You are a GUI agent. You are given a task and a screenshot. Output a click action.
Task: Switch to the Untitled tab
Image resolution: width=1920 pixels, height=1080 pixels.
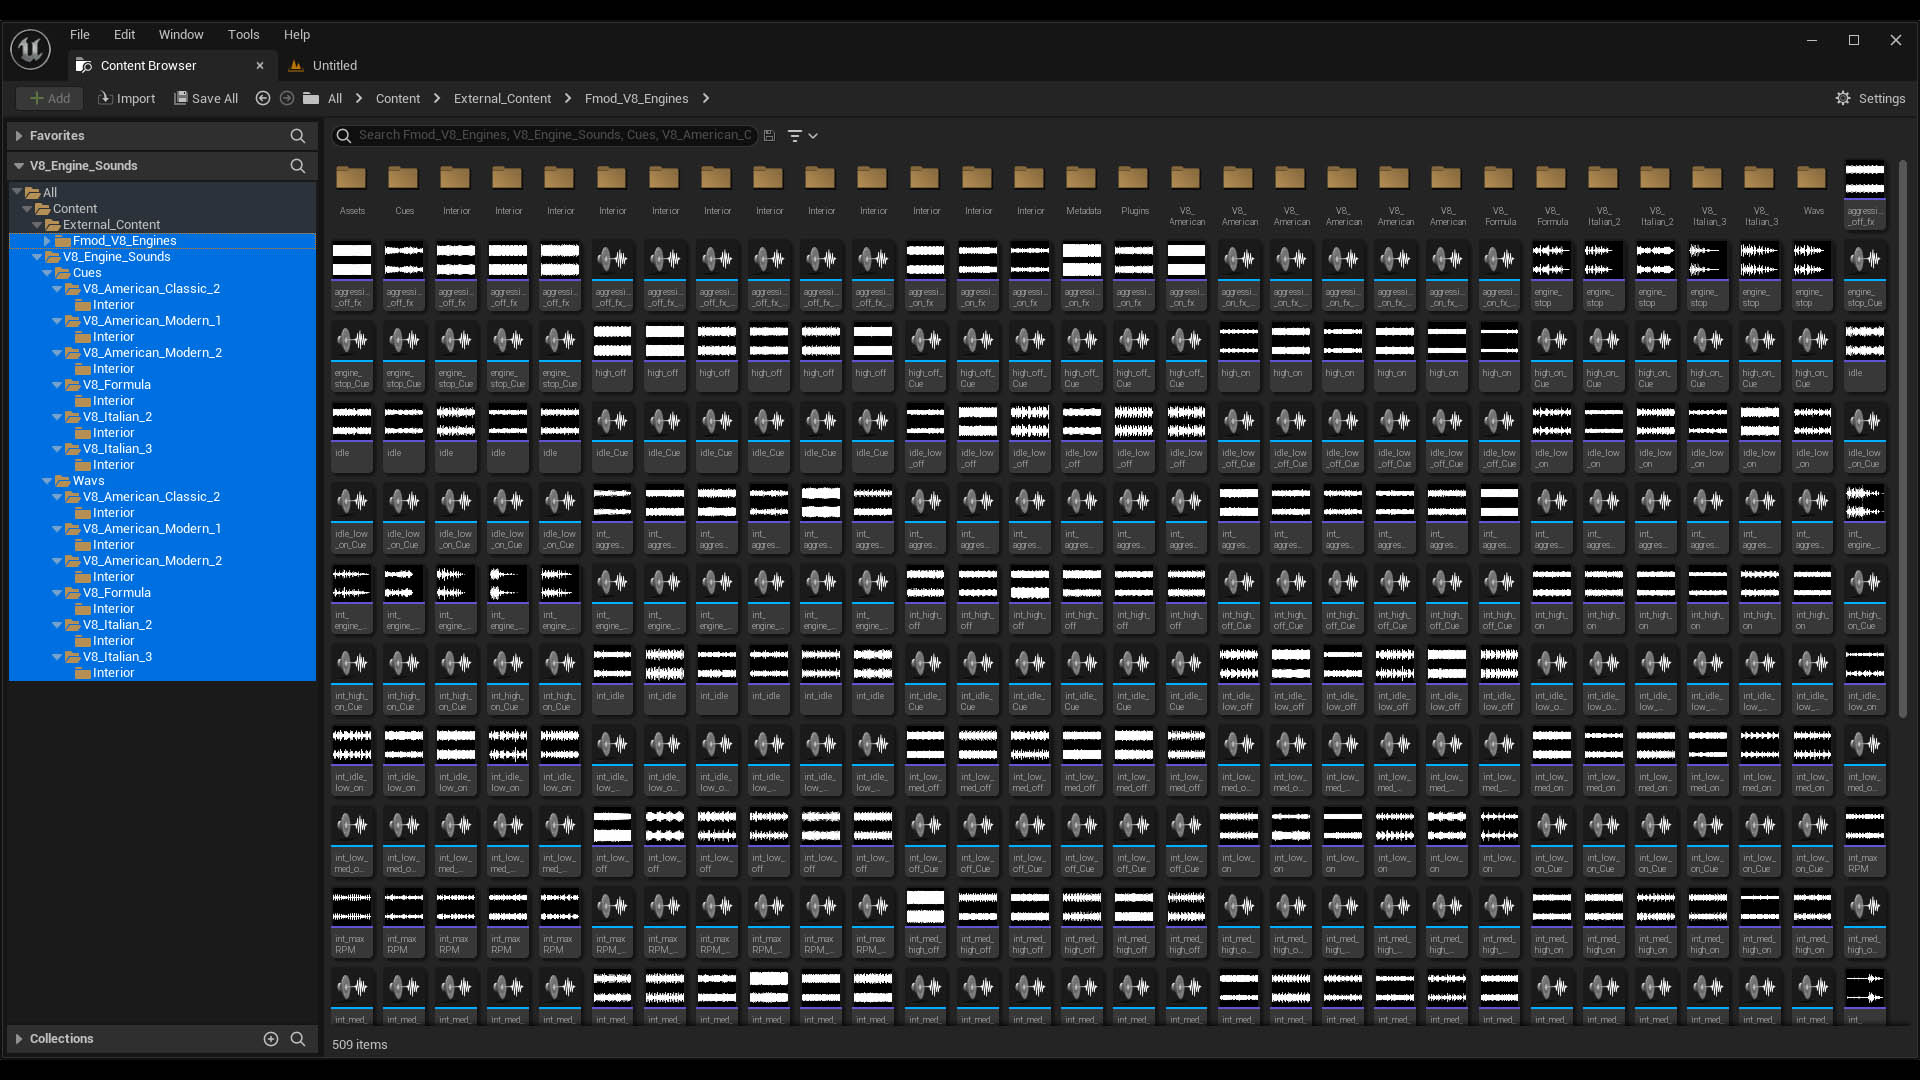click(334, 66)
